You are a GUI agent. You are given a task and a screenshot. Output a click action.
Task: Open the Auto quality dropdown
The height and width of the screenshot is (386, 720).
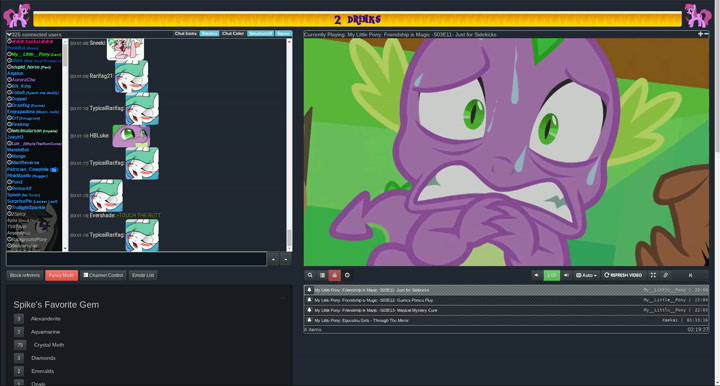click(x=586, y=275)
